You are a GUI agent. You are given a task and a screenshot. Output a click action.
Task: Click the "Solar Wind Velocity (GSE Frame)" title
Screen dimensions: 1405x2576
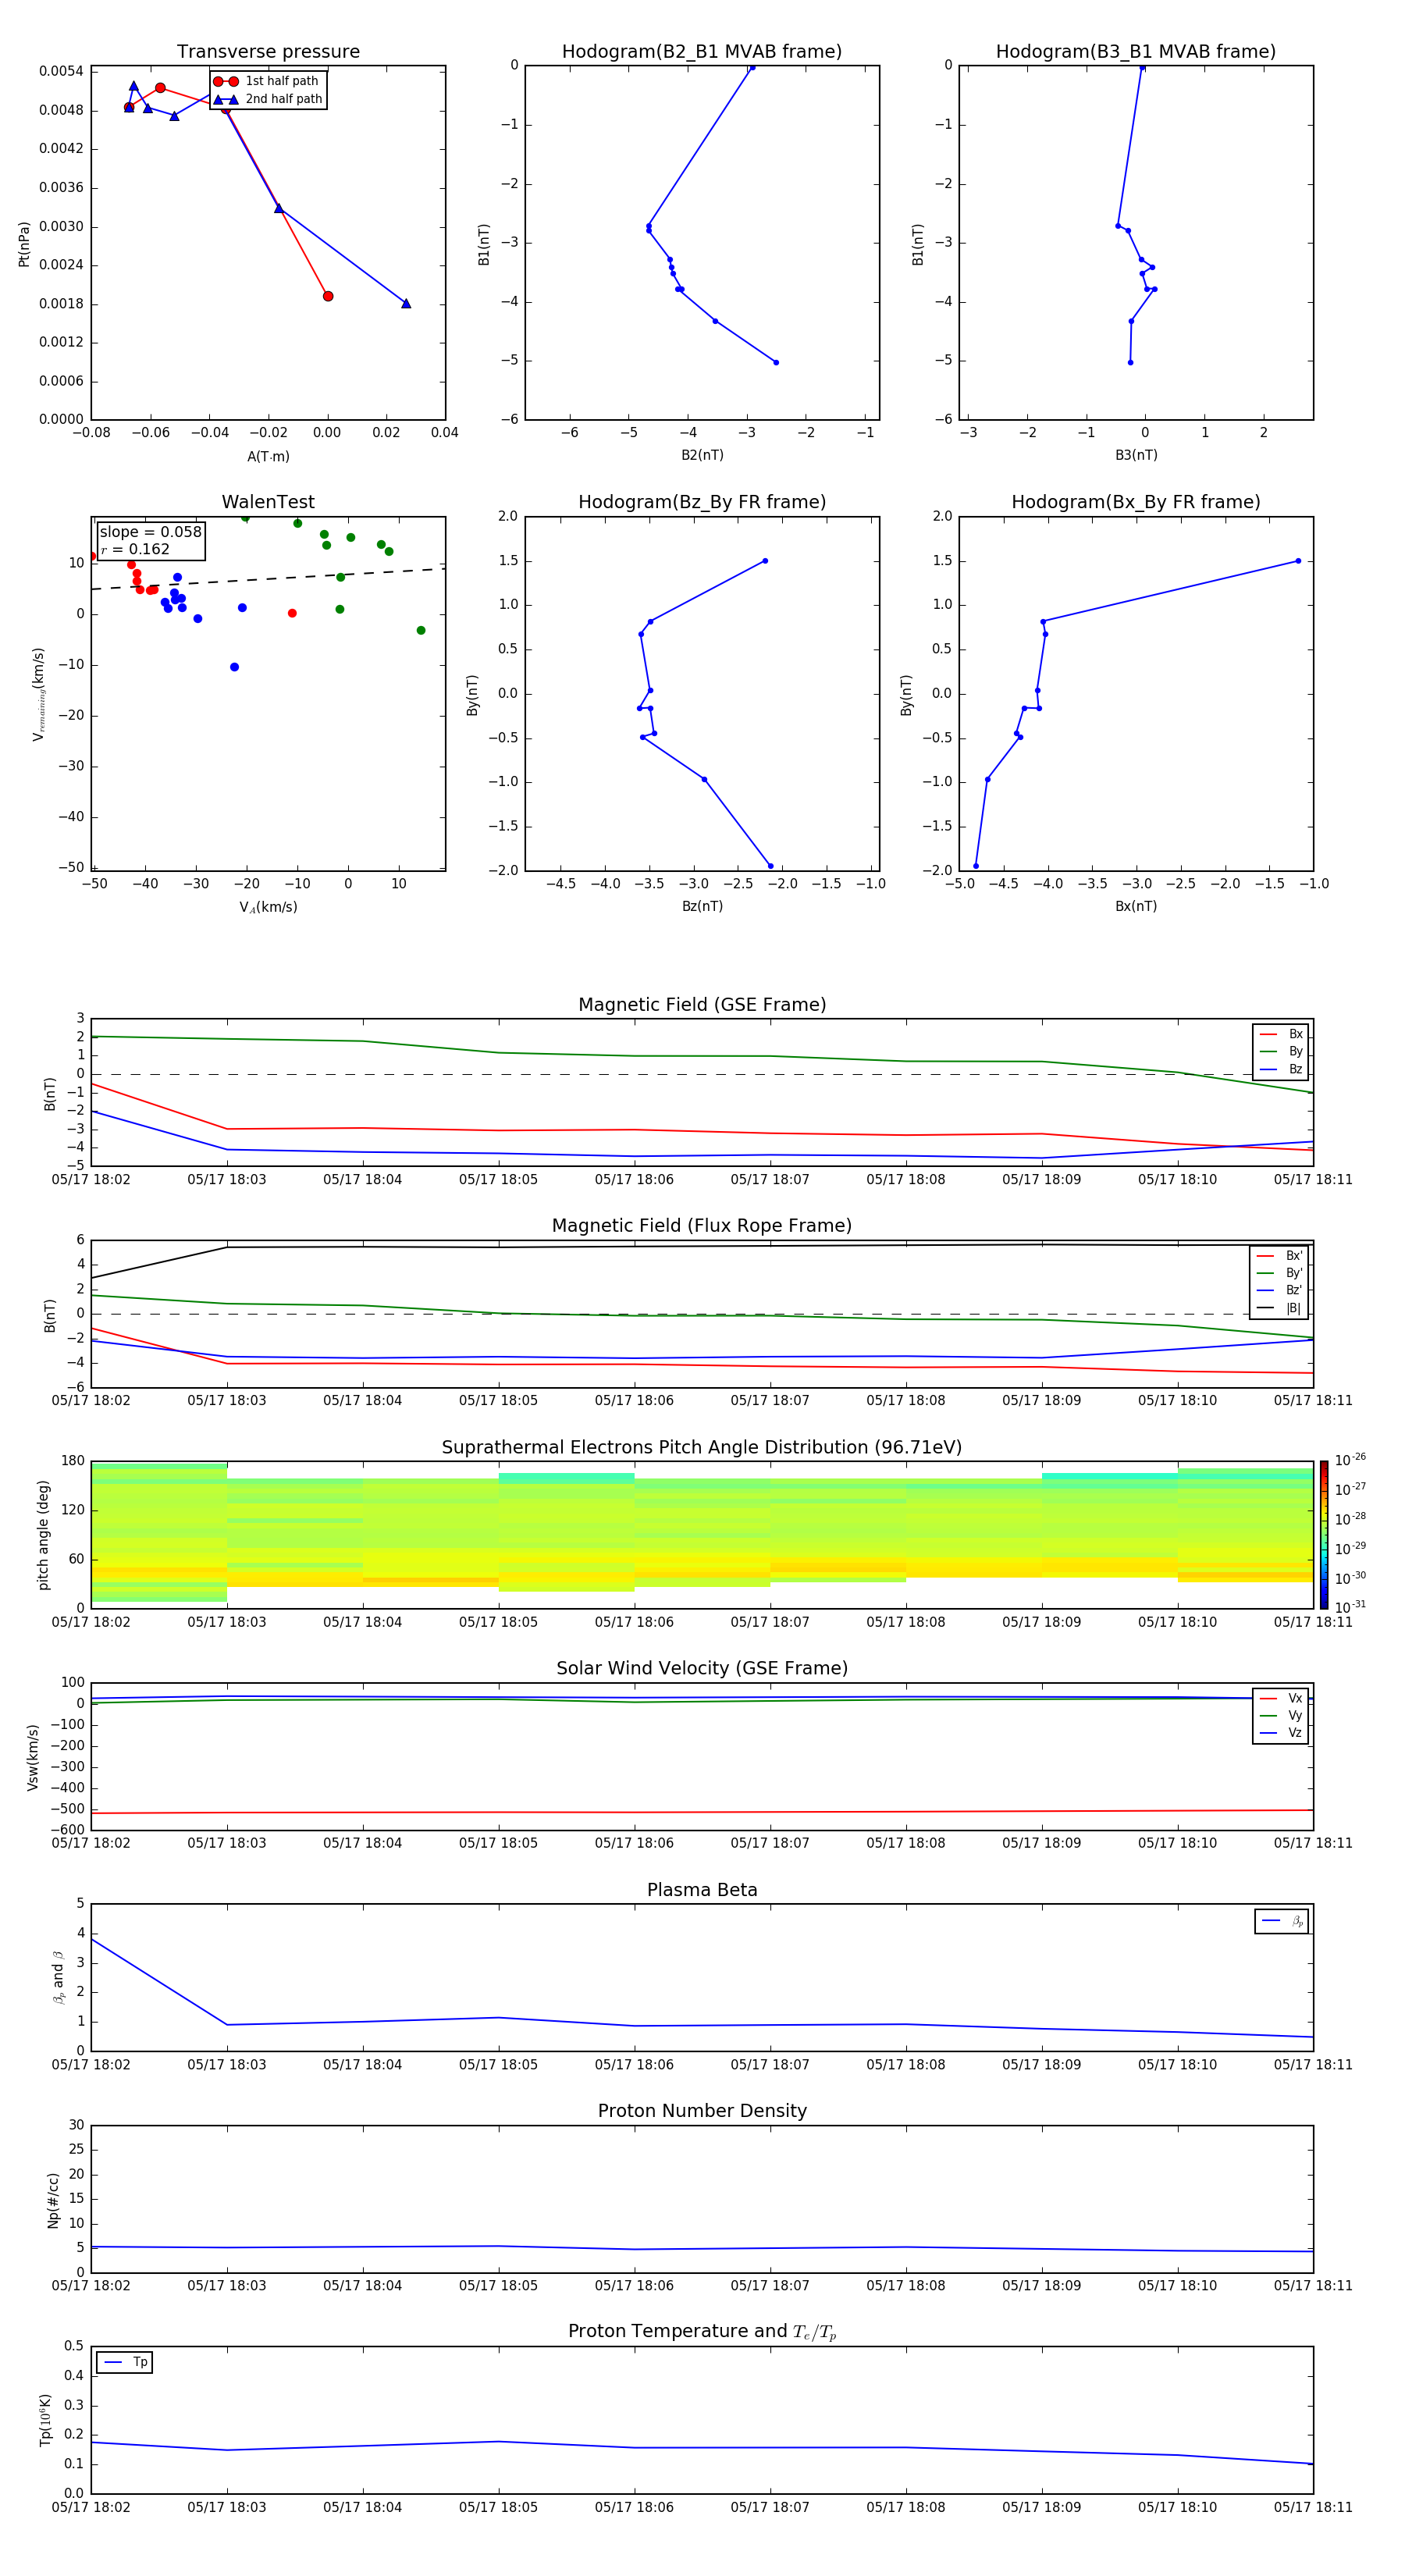click(x=702, y=1668)
